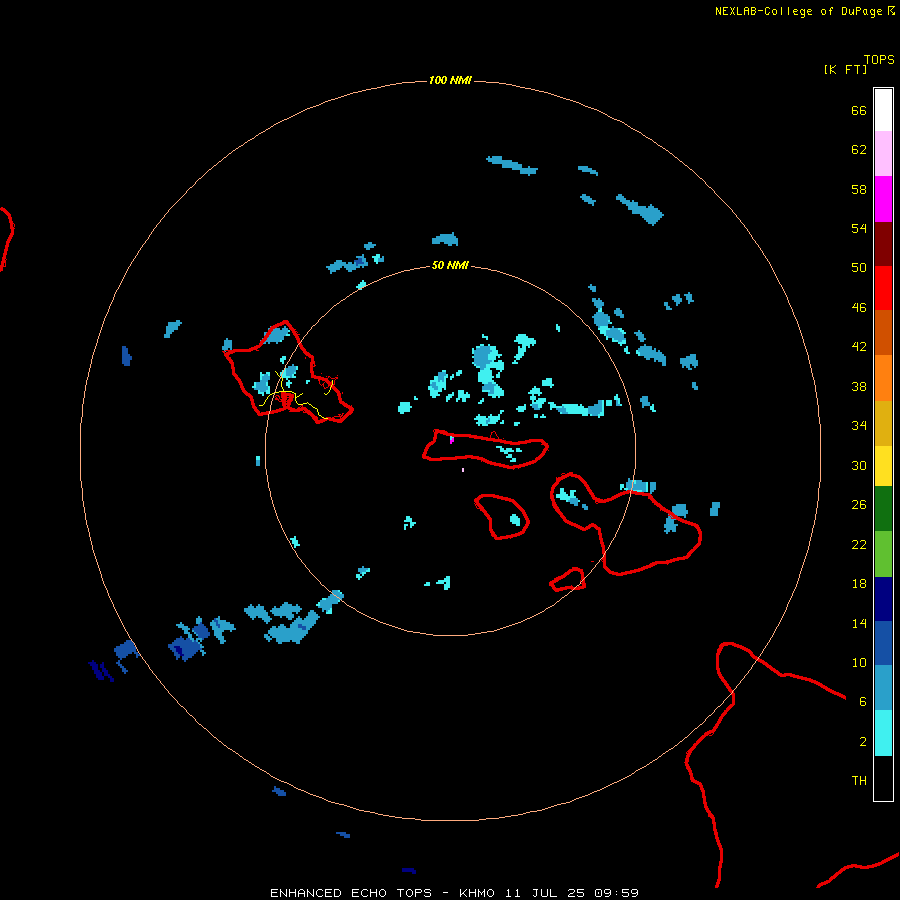Click the "30" legend value
Viewport: 900px width, 900px height.
point(859,465)
